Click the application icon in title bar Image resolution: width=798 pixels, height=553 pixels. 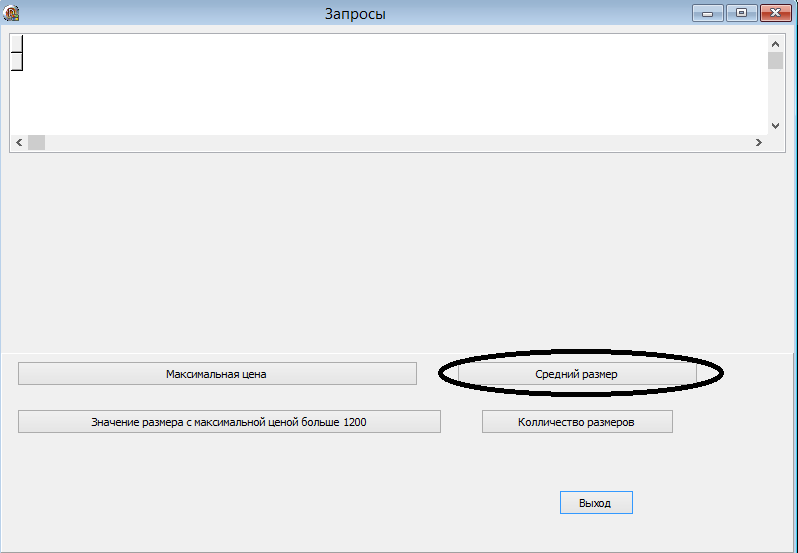point(11,13)
